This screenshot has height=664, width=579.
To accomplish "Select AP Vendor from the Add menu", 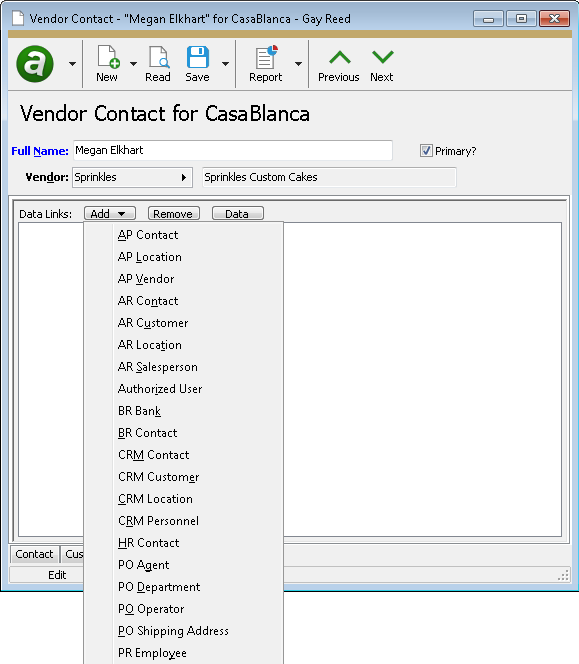I will point(146,279).
